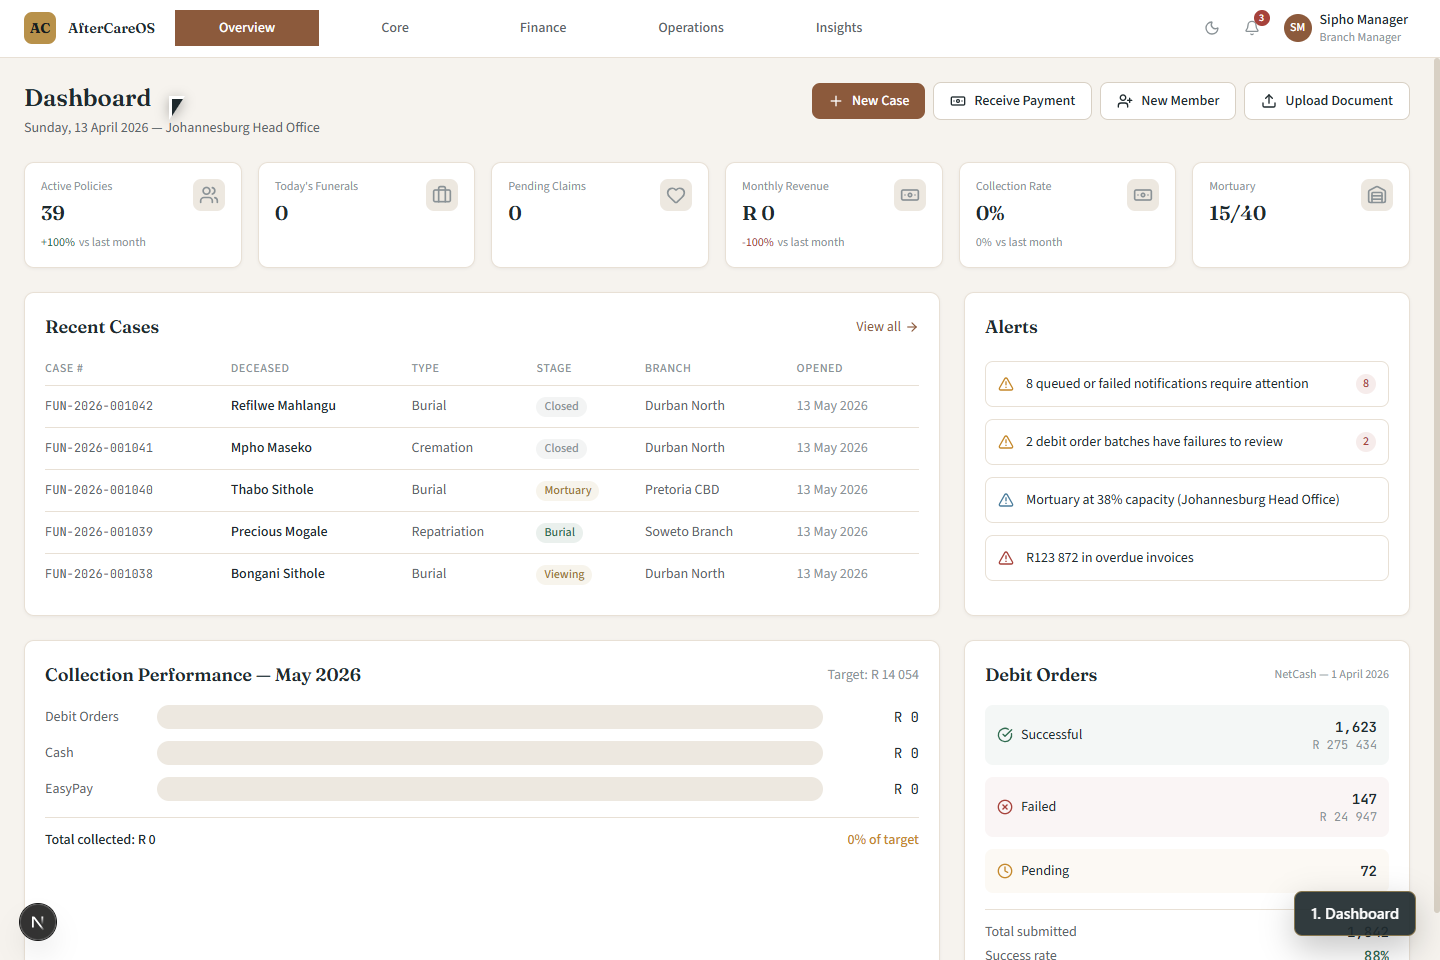Click Pending clock icon

pos(1005,871)
